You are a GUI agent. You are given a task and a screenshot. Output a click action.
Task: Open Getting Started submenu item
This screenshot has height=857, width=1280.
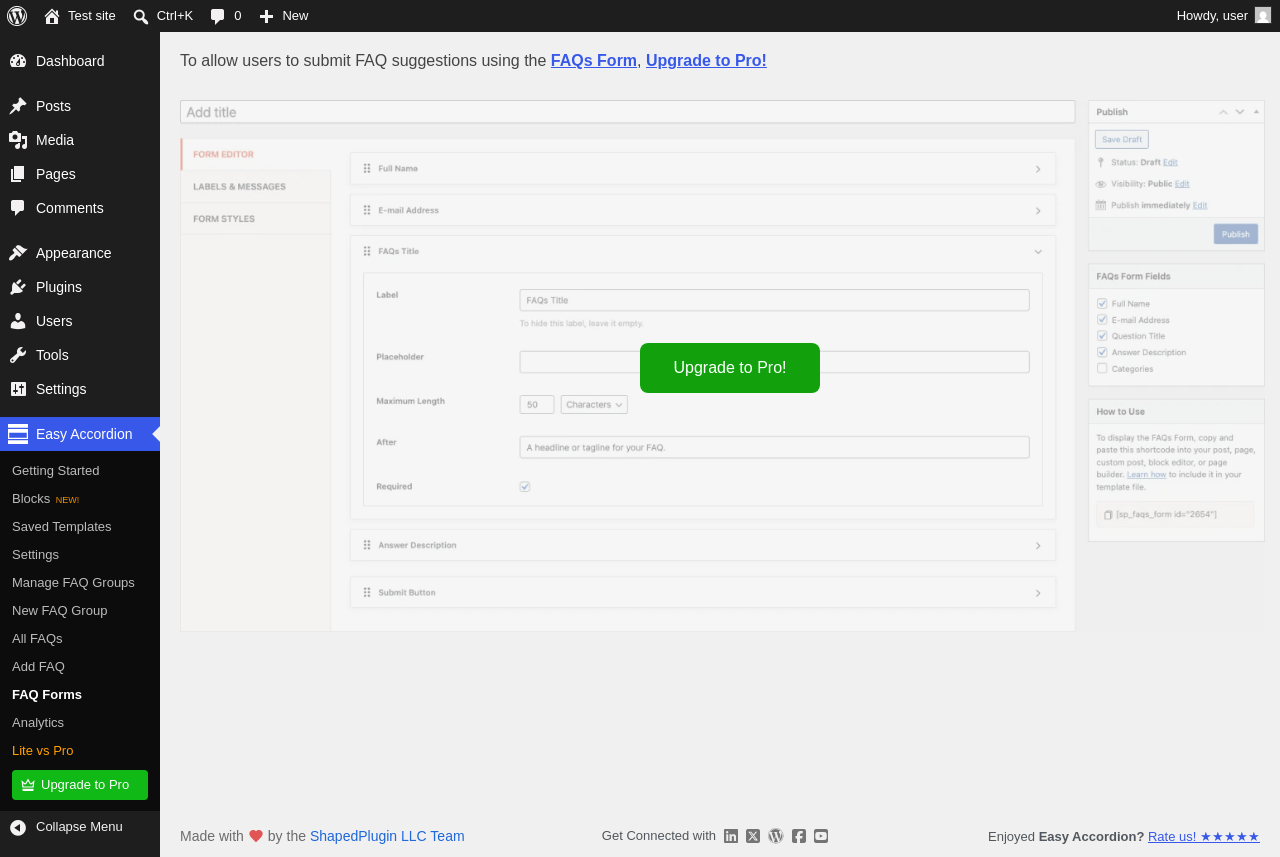point(56,471)
